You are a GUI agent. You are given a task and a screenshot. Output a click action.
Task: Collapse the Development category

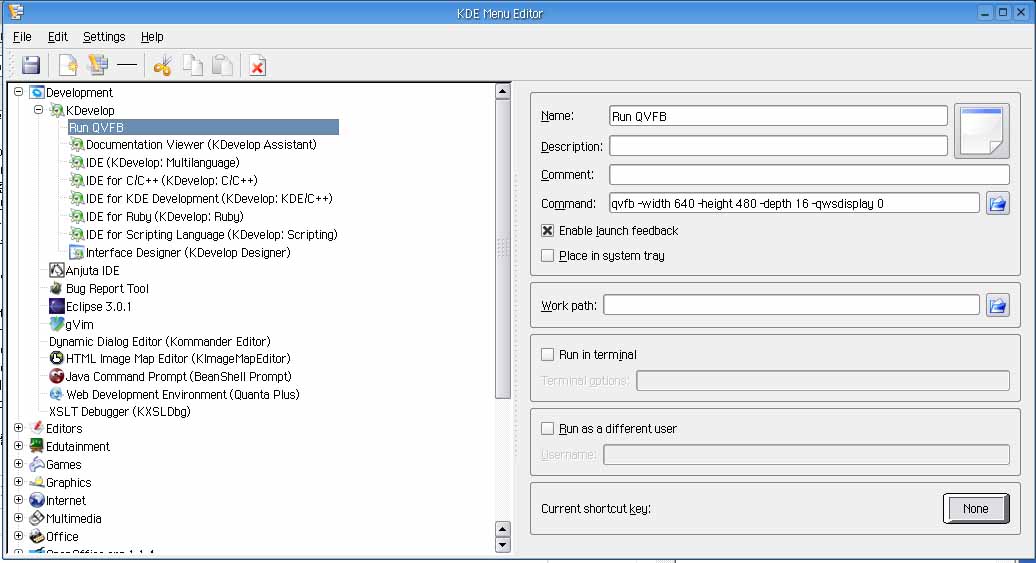[18, 92]
